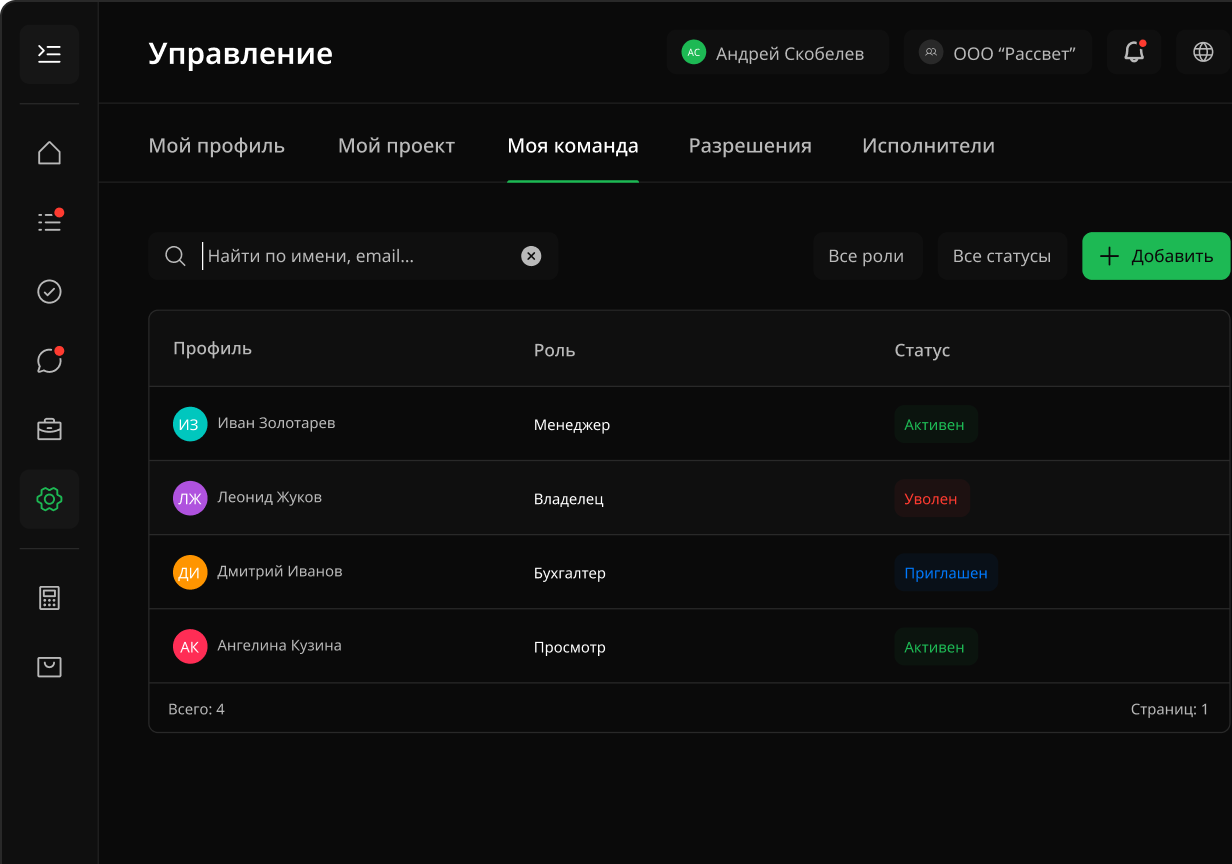Click the «Приглашен» status of Дмитрий Иванов
The width and height of the screenshot is (1232, 864).
click(946, 572)
